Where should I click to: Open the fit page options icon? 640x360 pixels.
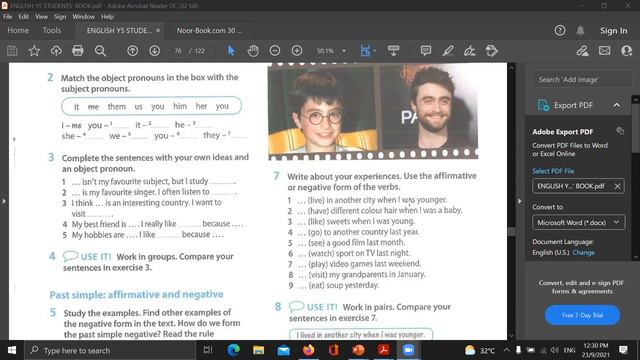click(365, 51)
